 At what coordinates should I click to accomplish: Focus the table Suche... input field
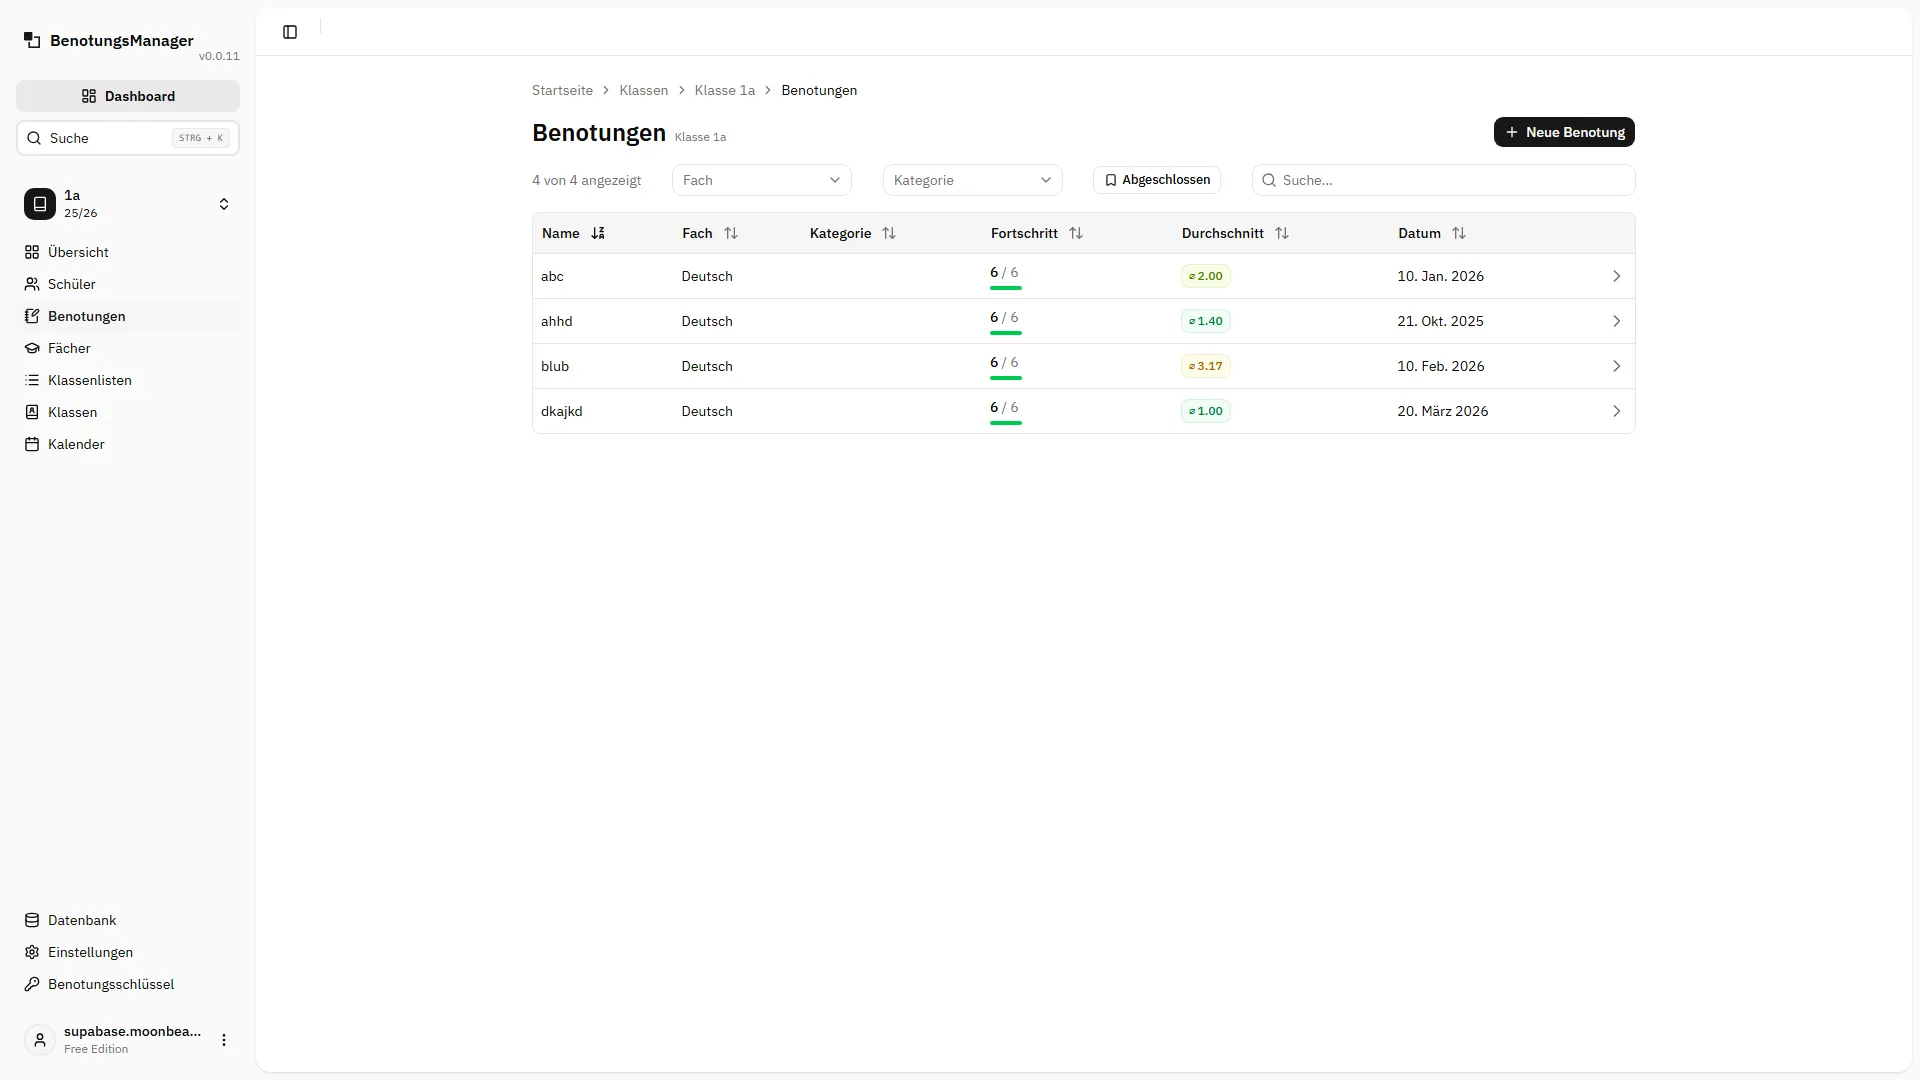[1443, 180]
